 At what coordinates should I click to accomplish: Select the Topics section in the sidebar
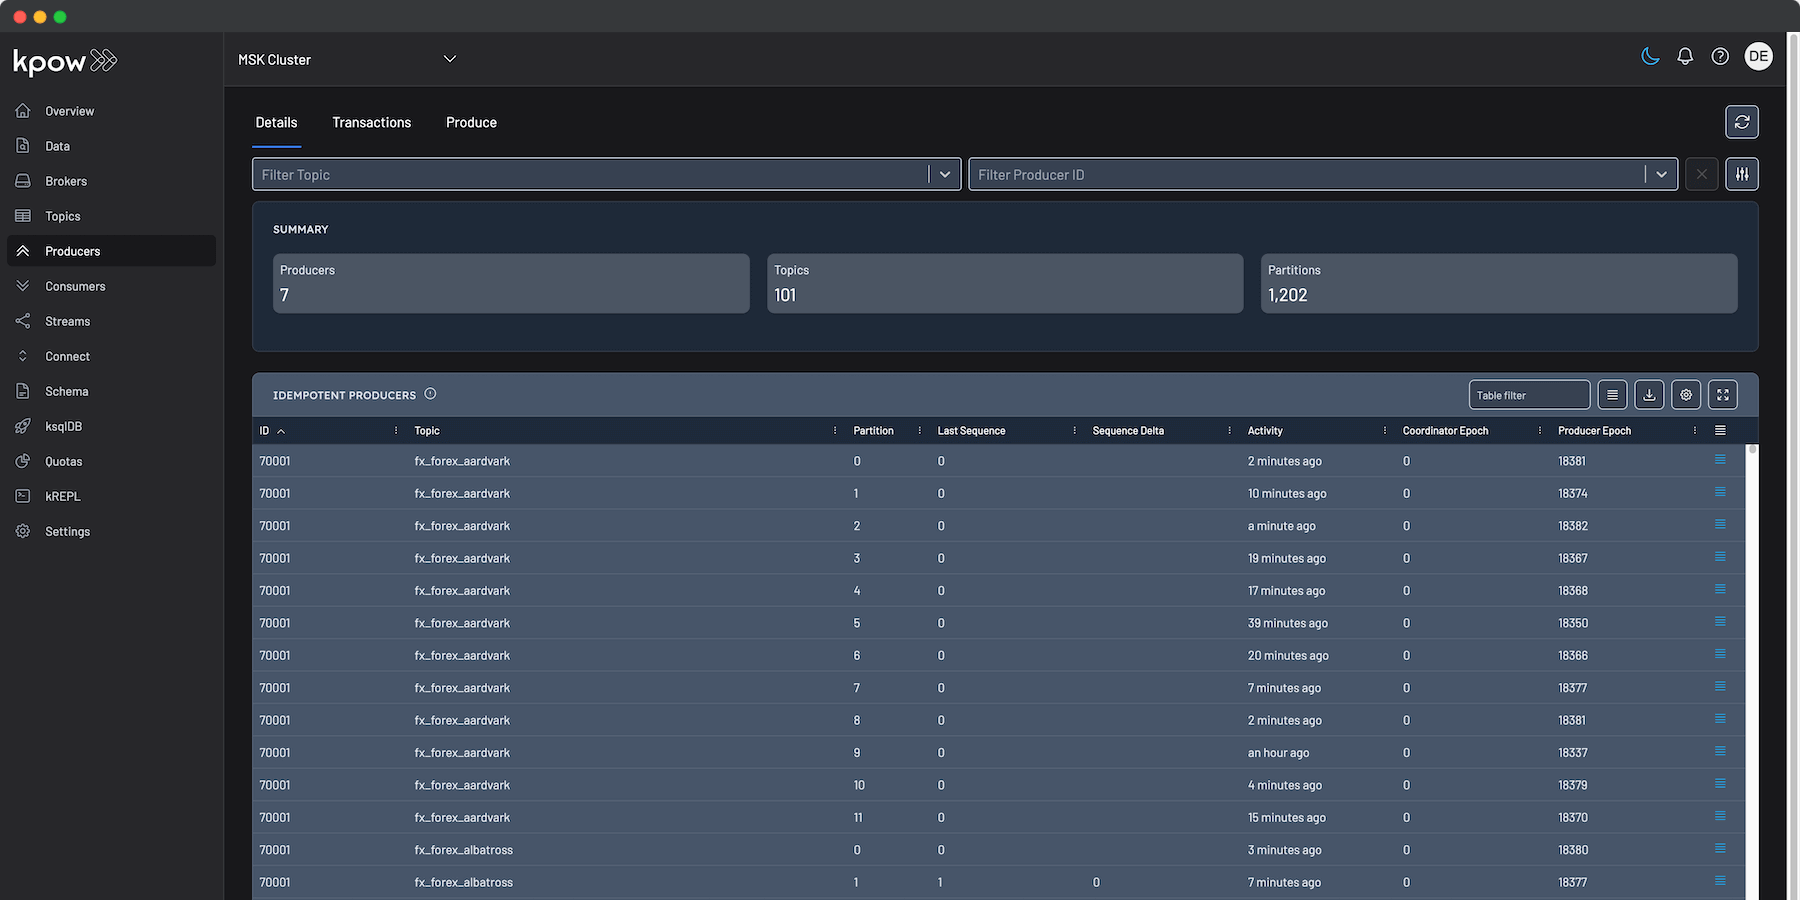pyautogui.click(x=62, y=215)
